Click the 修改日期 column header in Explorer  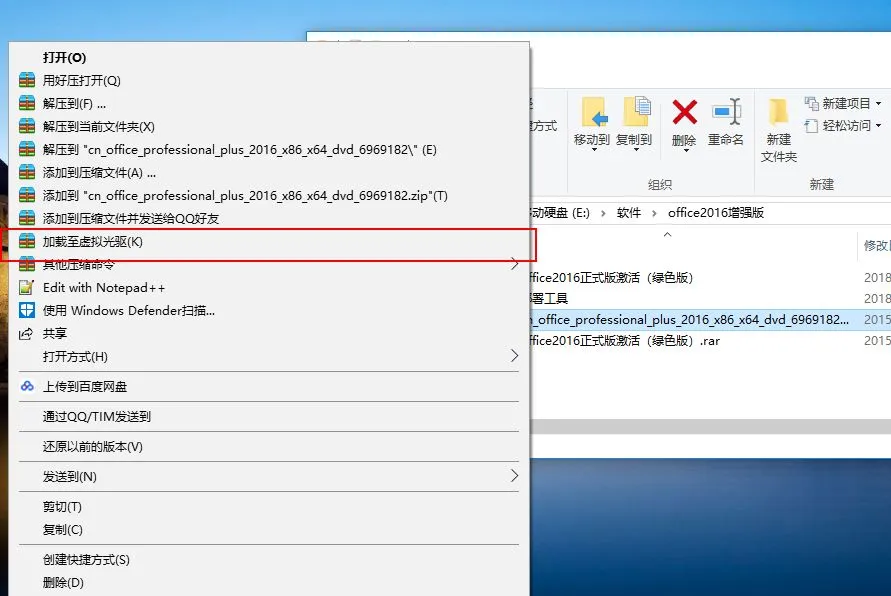(876, 245)
